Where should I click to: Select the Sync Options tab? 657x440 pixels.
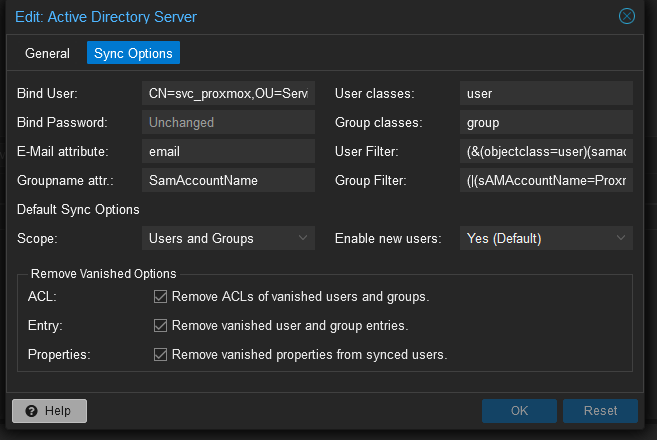click(x=133, y=53)
